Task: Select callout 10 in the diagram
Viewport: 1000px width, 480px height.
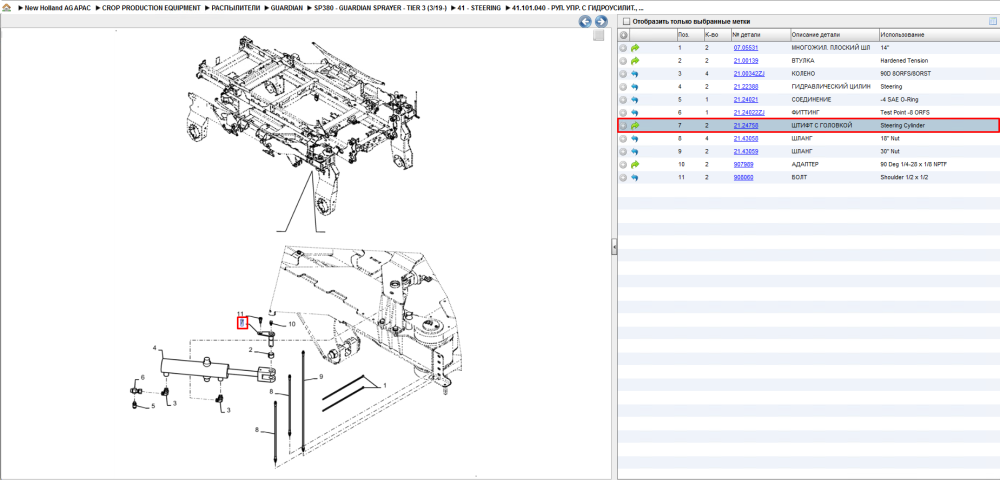Action: (291, 324)
